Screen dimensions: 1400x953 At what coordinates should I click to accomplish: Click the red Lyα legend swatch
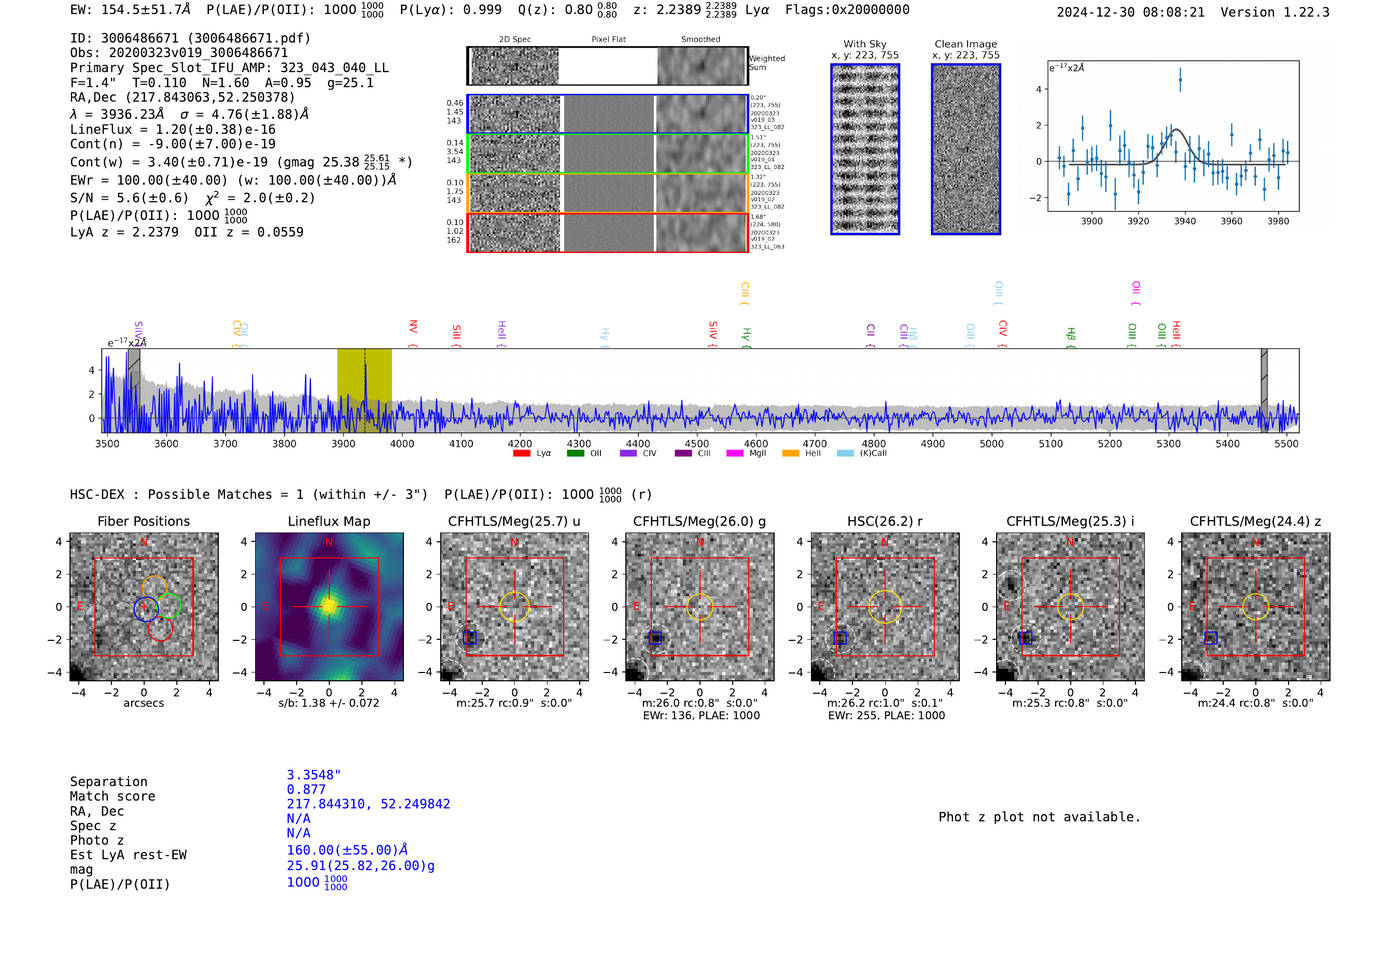click(x=521, y=454)
